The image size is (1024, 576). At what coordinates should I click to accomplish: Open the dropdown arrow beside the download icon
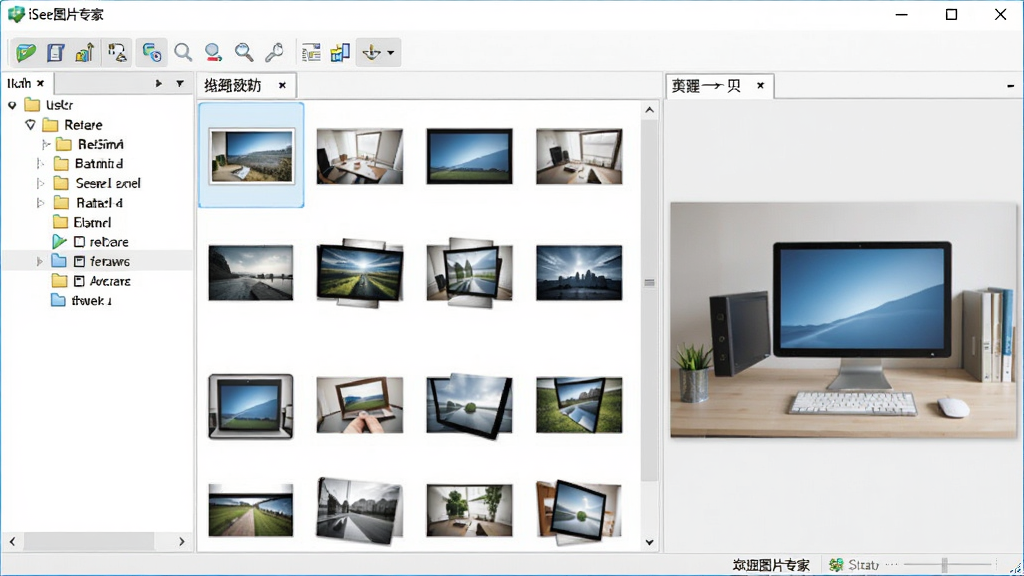pyautogui.click(x=391, y=53)
